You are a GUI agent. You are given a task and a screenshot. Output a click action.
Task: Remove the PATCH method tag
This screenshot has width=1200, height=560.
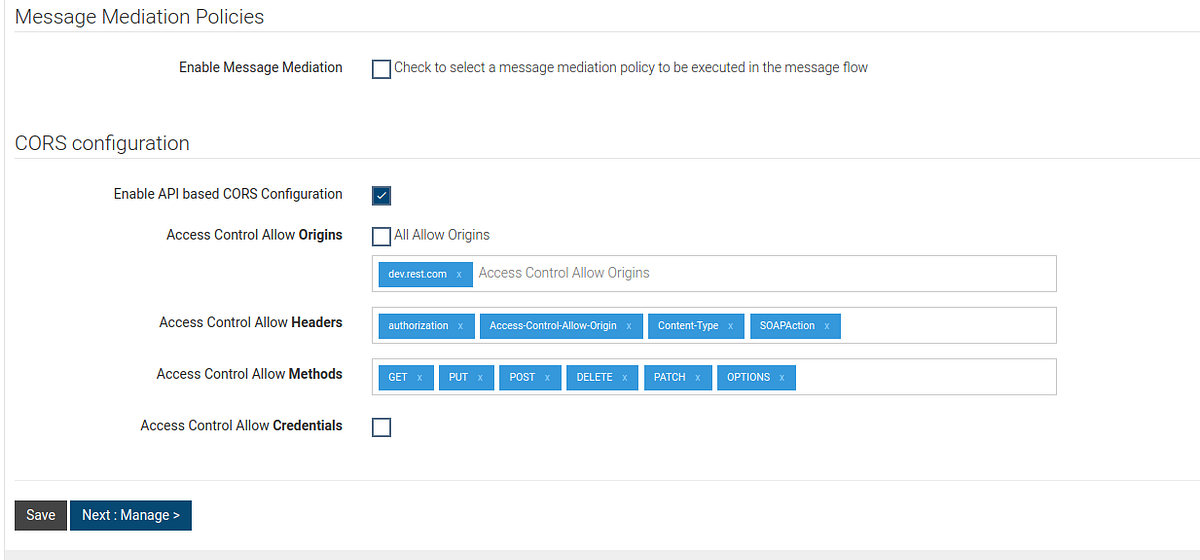(697, 378)
